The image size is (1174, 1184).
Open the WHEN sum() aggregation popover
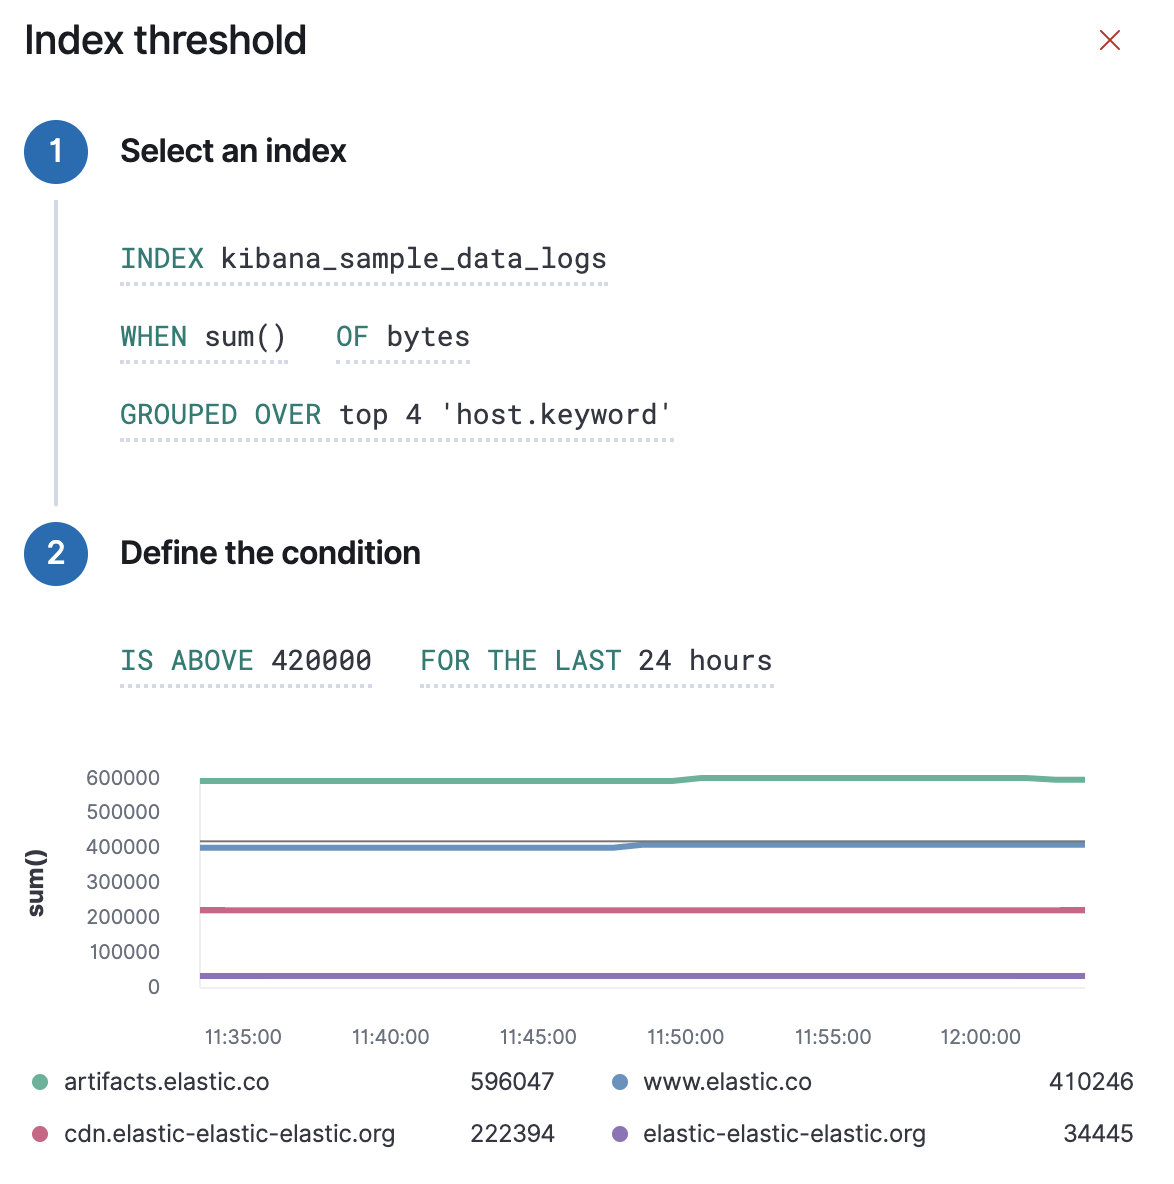coord(203,337)
